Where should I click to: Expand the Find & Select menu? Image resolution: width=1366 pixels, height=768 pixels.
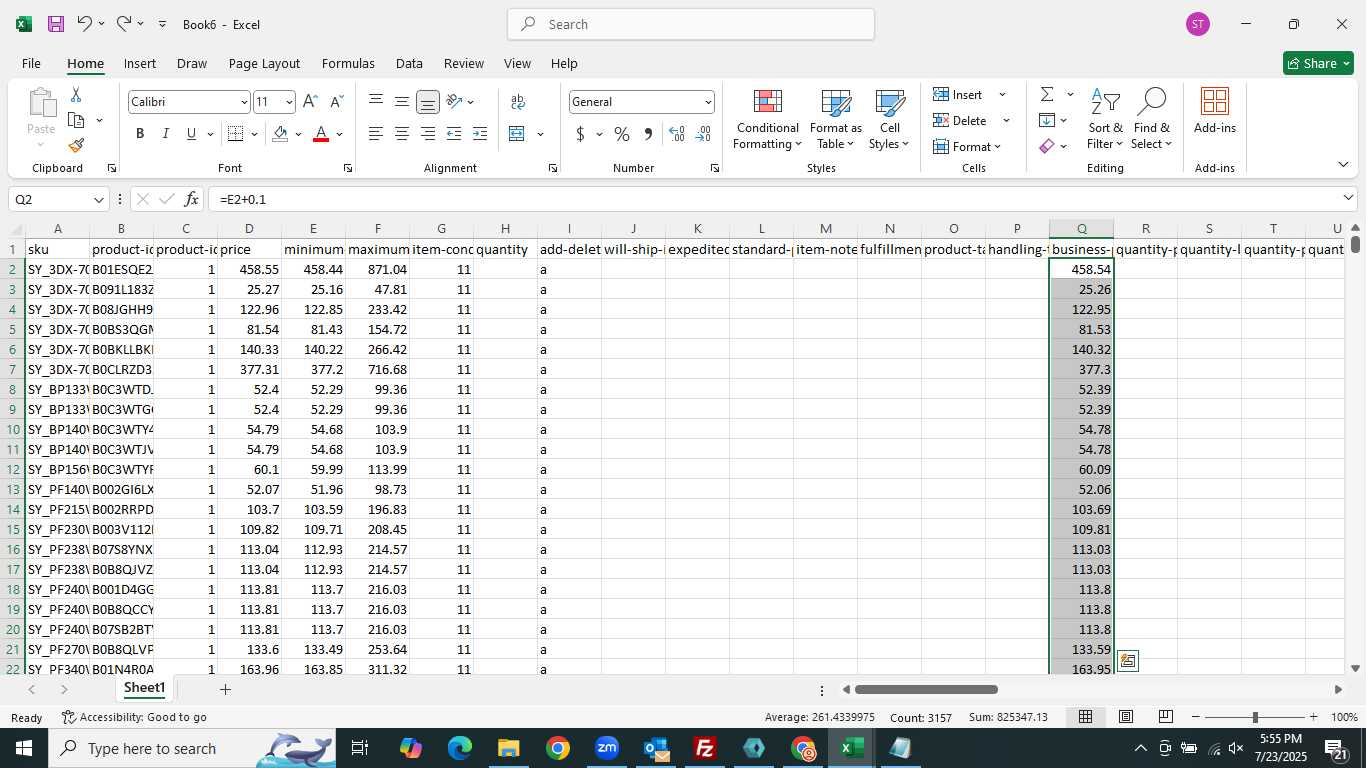click(x=1151, y=120)
